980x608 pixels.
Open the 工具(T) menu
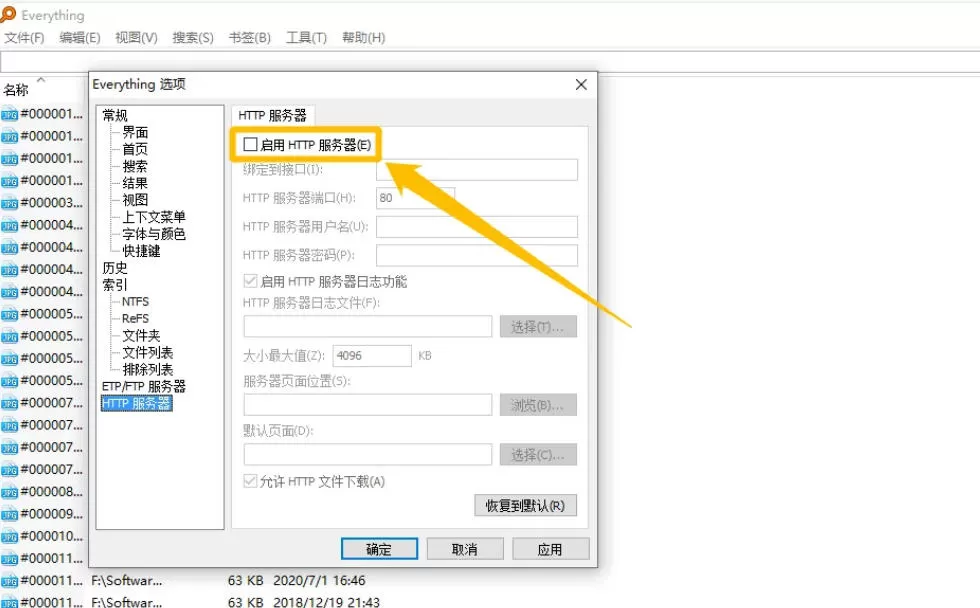pyautogui.click(x=306, y=37)
